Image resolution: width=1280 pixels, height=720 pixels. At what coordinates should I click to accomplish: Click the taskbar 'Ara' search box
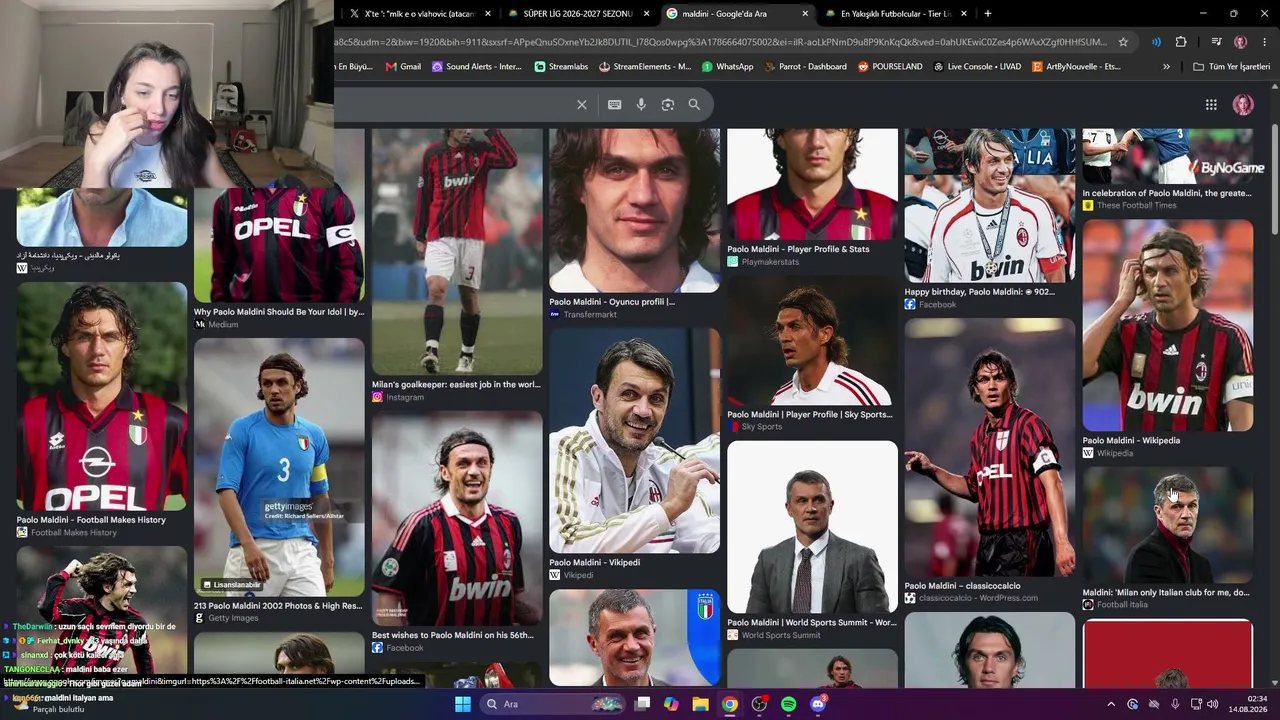tap(552, 704)
